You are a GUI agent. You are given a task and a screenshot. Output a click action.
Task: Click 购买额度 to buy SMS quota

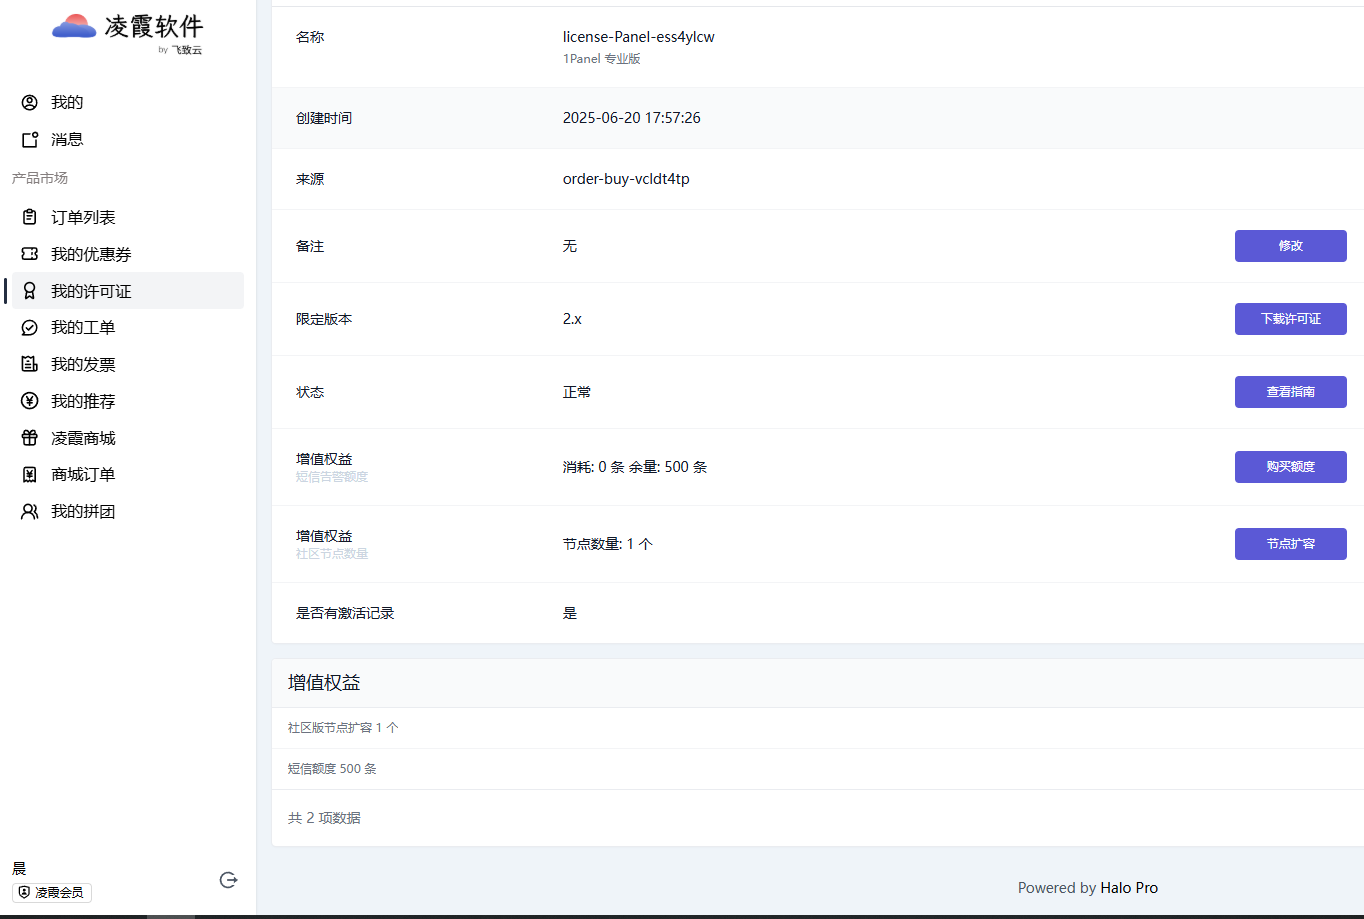point(1290,467)
